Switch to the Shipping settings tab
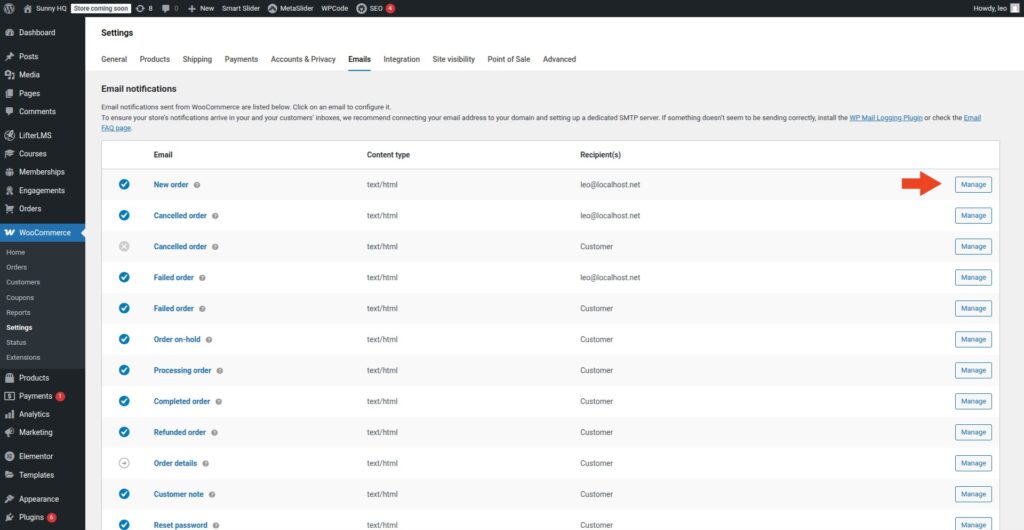 pyautogui.click(x=197, y=59)
